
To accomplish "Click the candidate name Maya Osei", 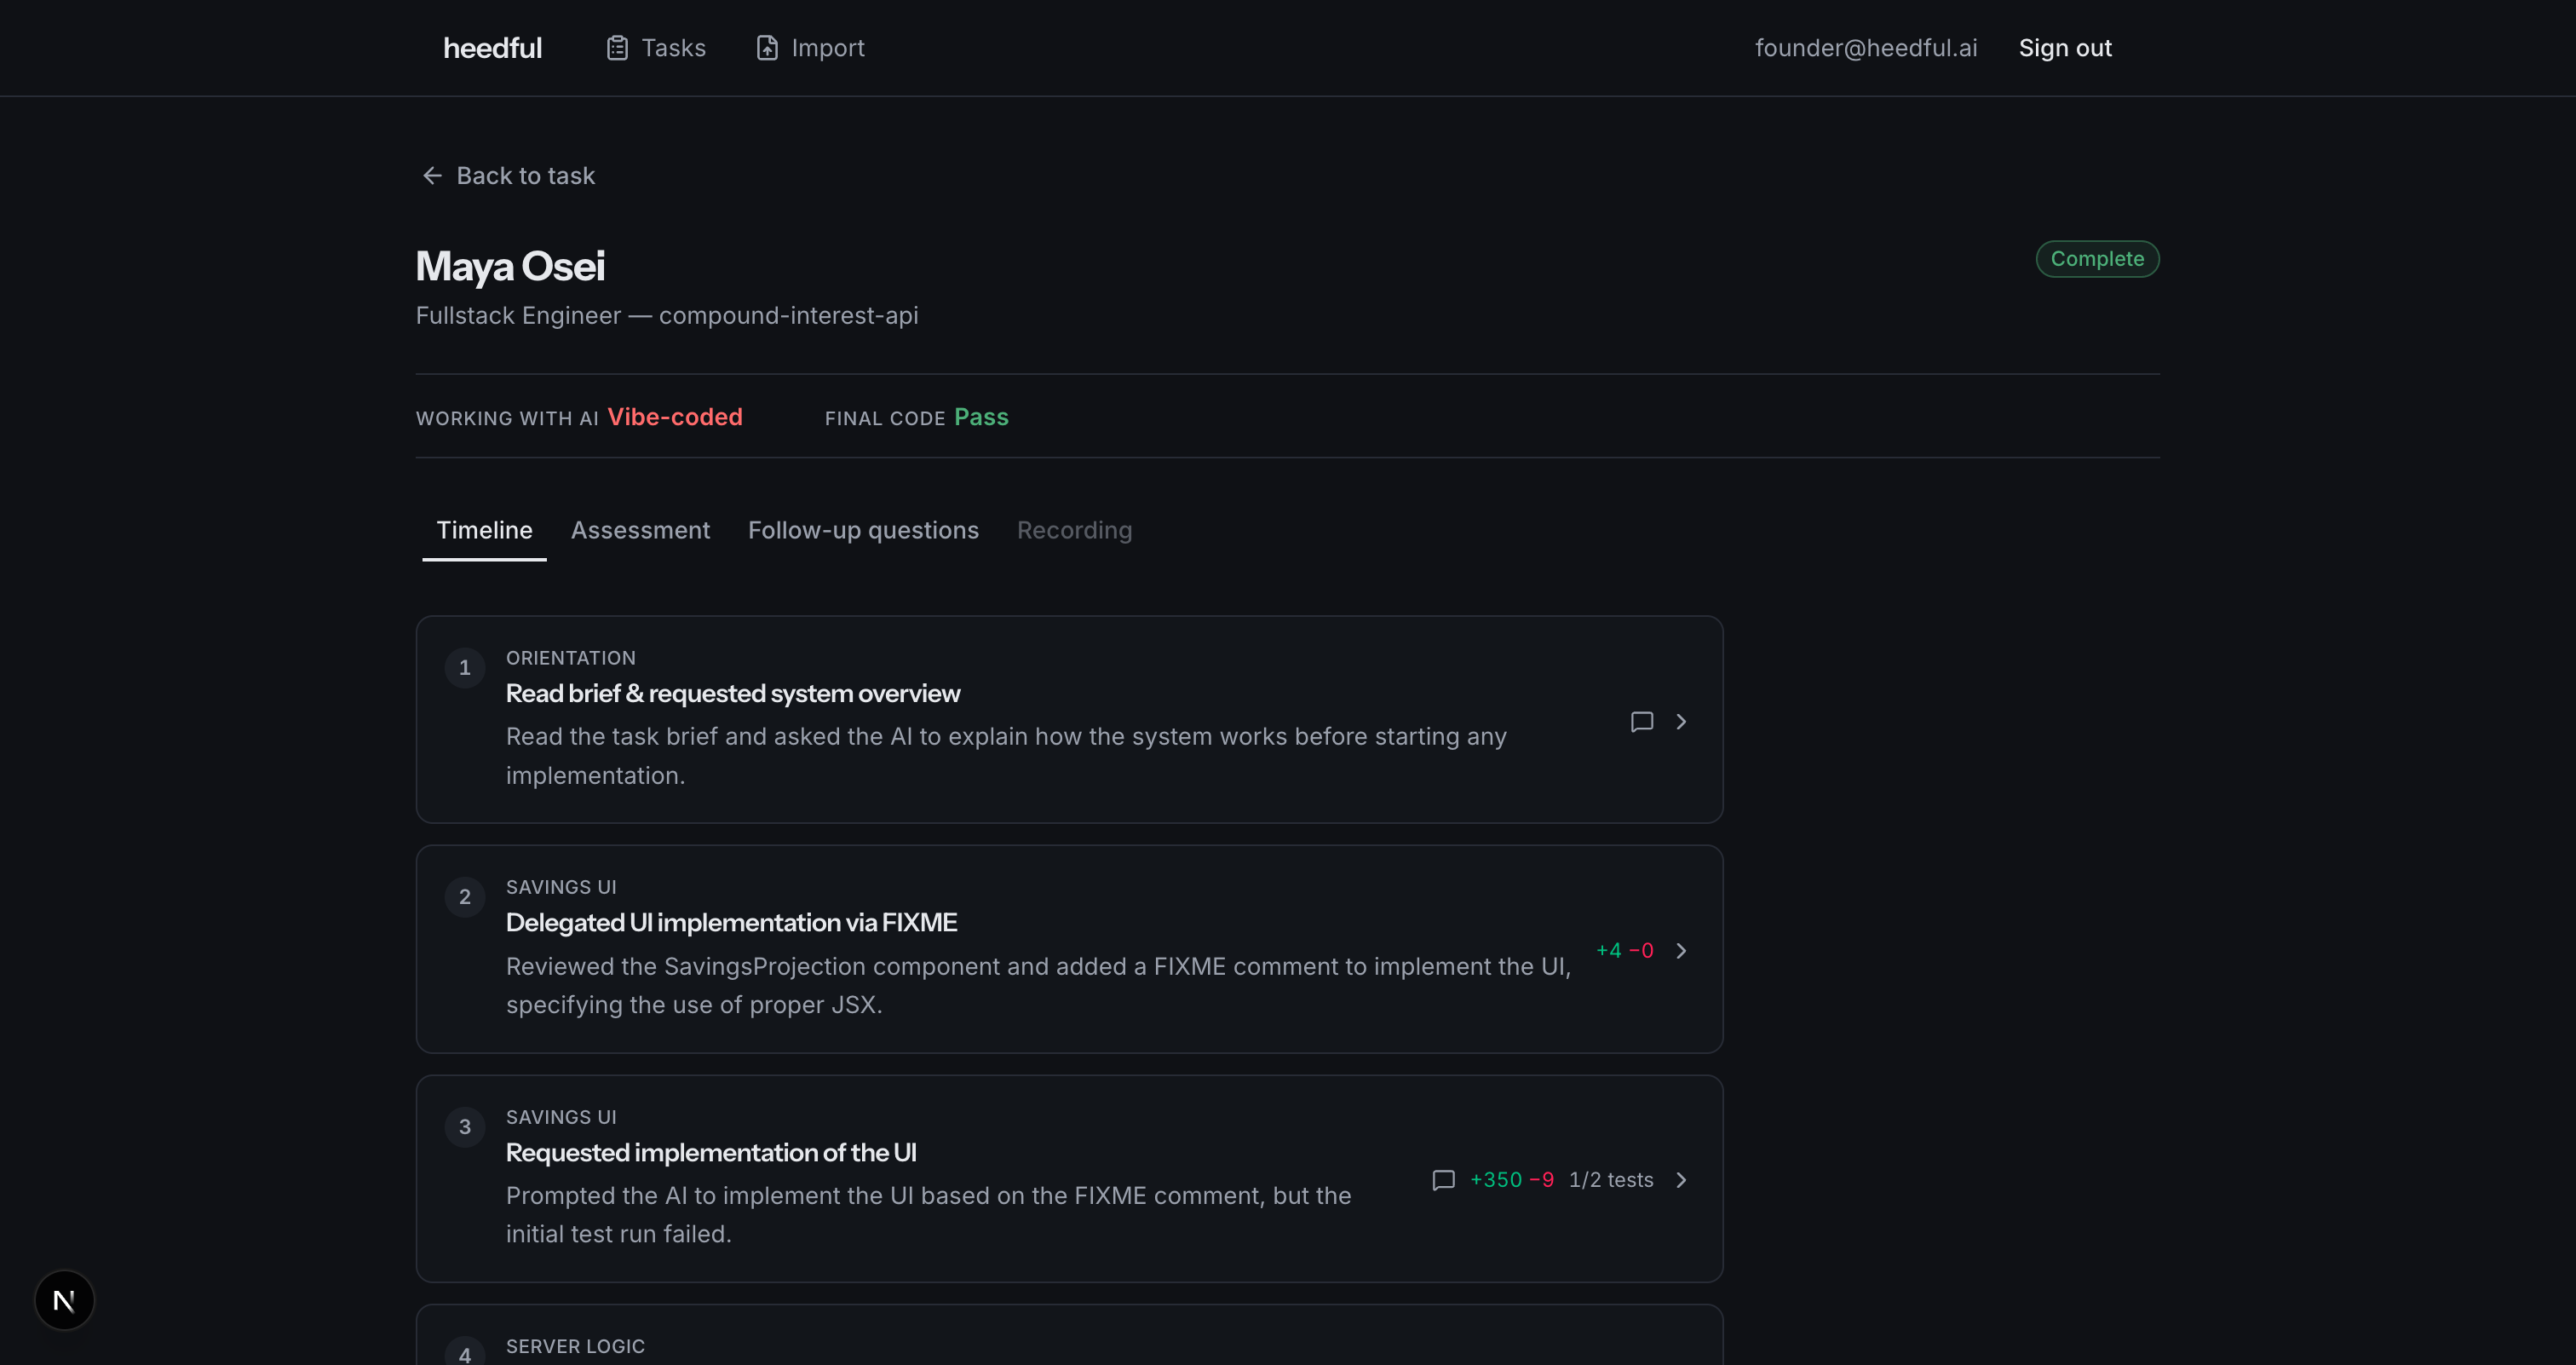I will coord(510,266).
